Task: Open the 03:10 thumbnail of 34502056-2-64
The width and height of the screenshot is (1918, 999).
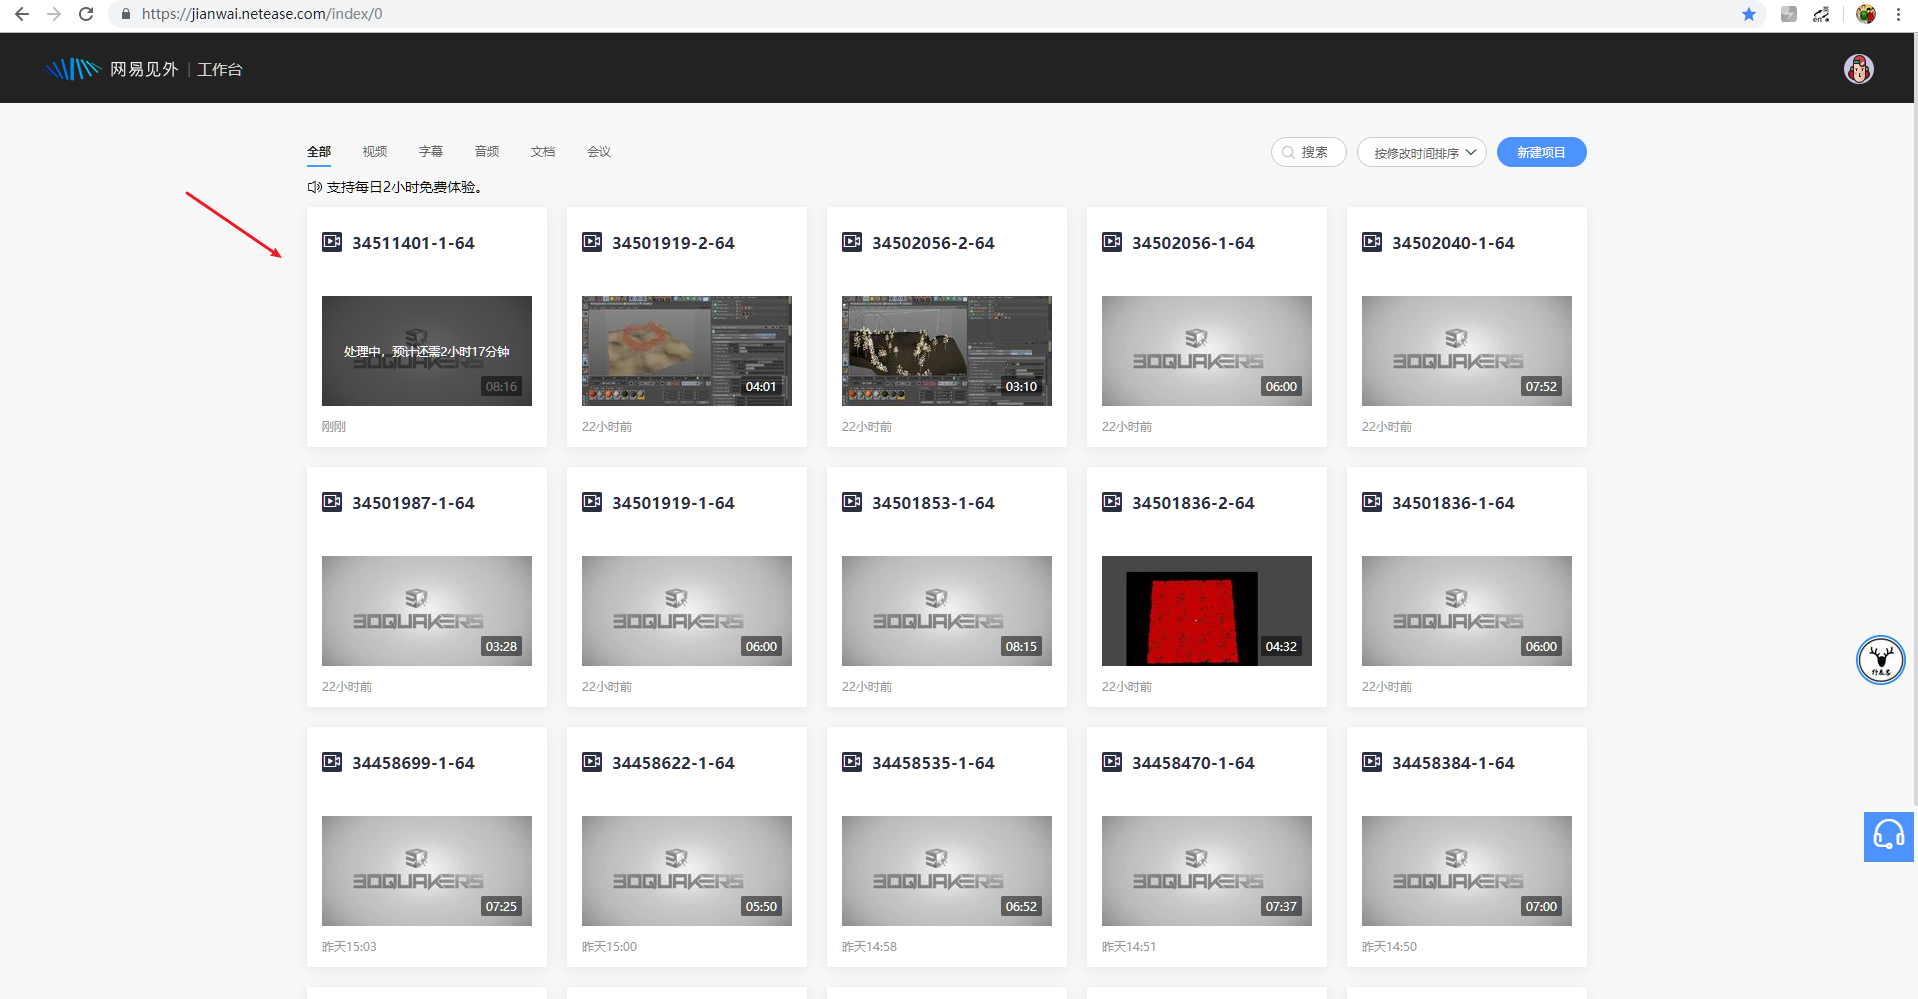Action: (947, 351)
